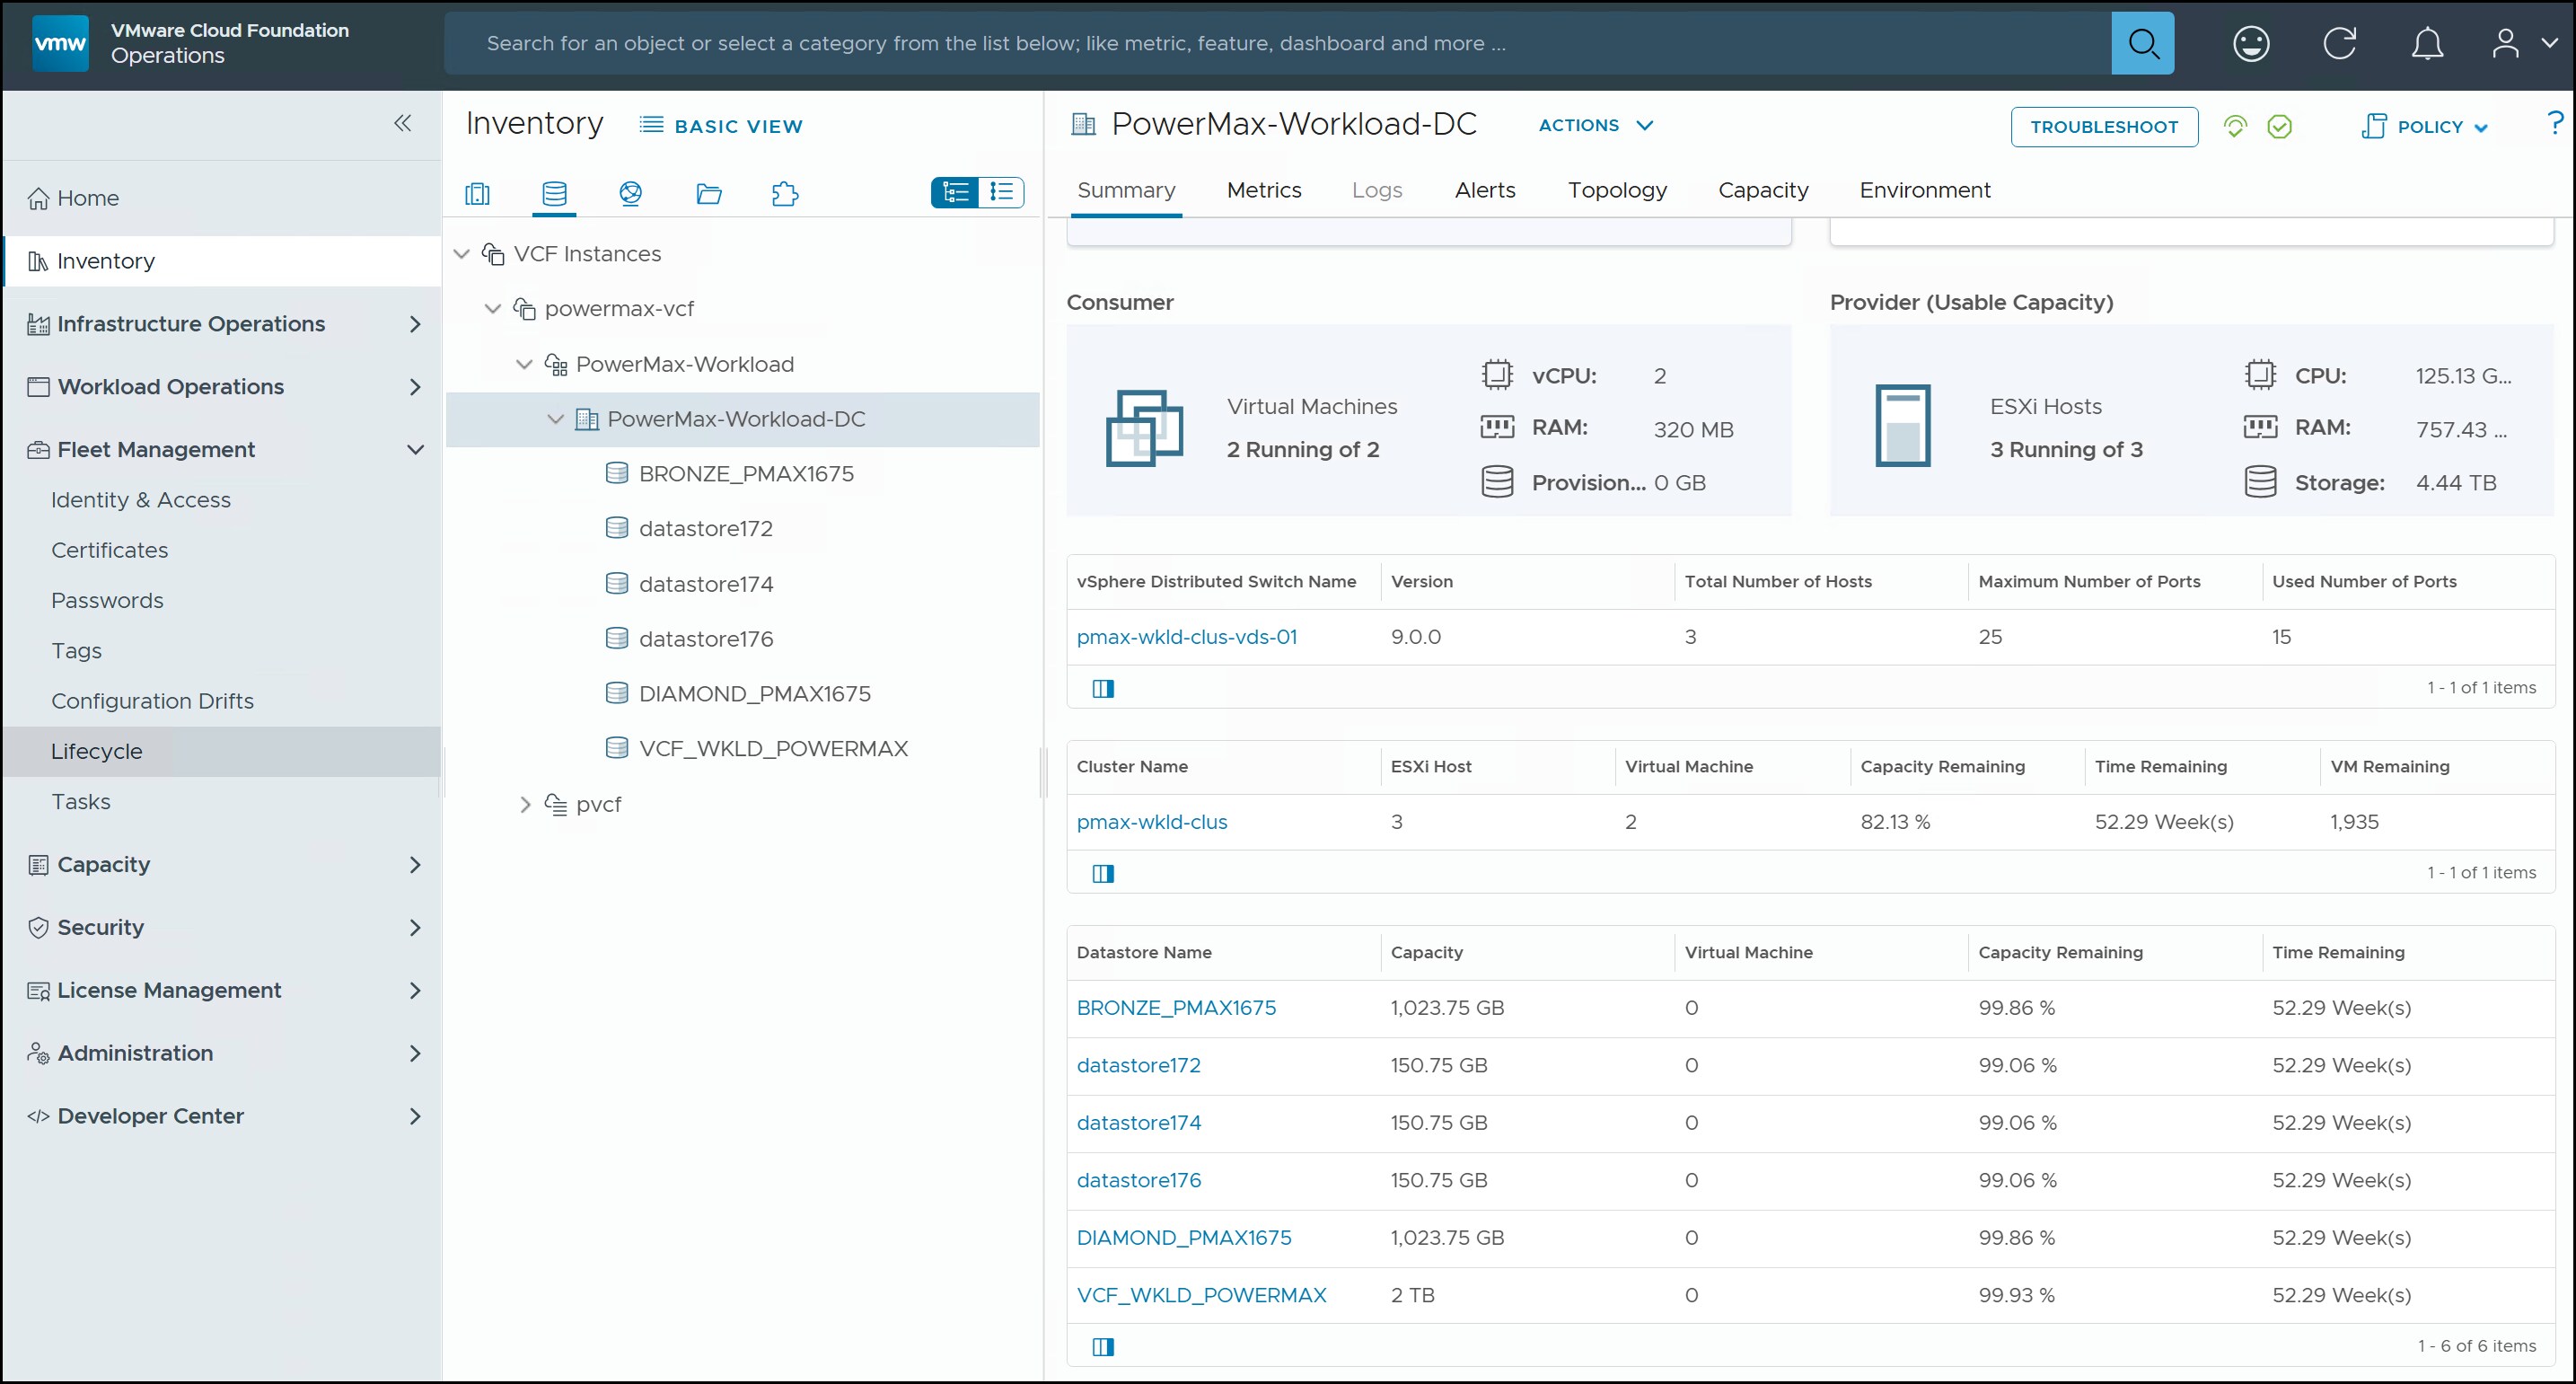Click the help question mark icon
This screenshot has height=1384, width=2576.
(x=2555, y=123)
